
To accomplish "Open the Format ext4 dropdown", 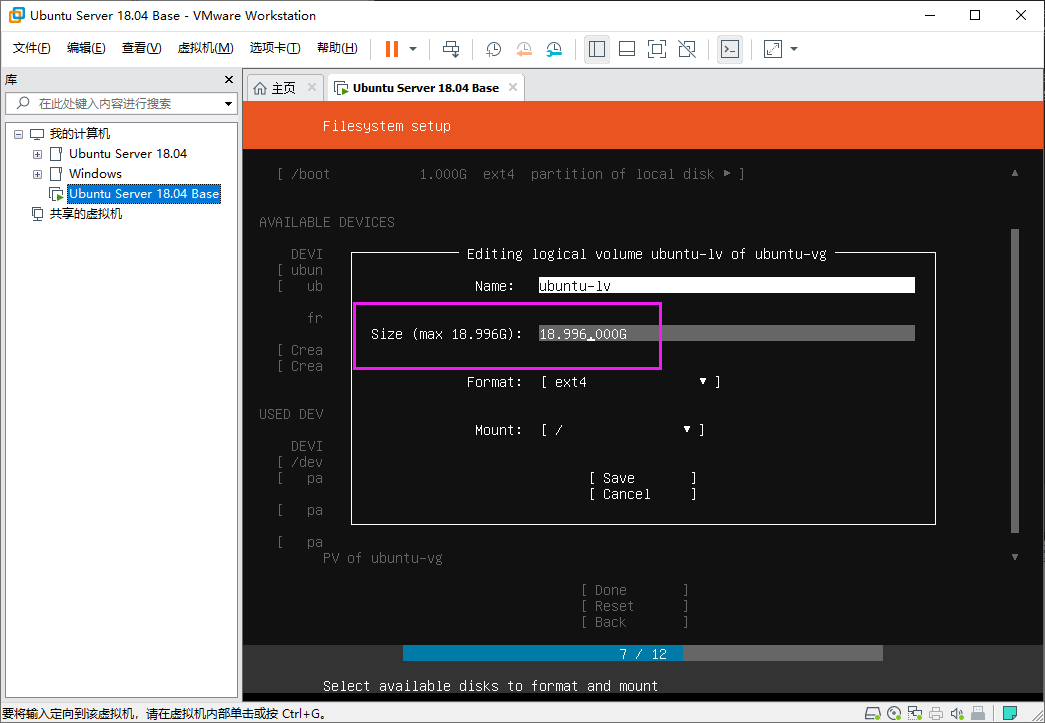I will pyautogui.click(x=631, y=382).
